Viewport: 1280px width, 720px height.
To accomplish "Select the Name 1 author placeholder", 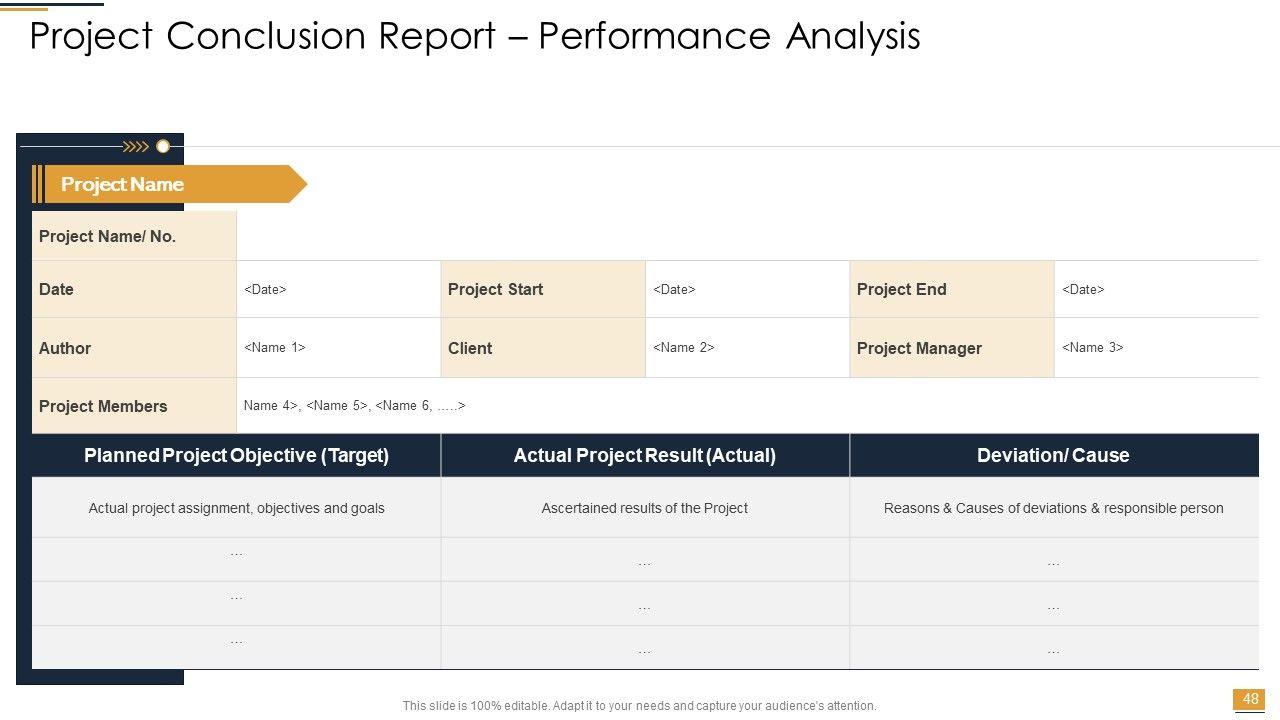I will [x=274, y=348].
